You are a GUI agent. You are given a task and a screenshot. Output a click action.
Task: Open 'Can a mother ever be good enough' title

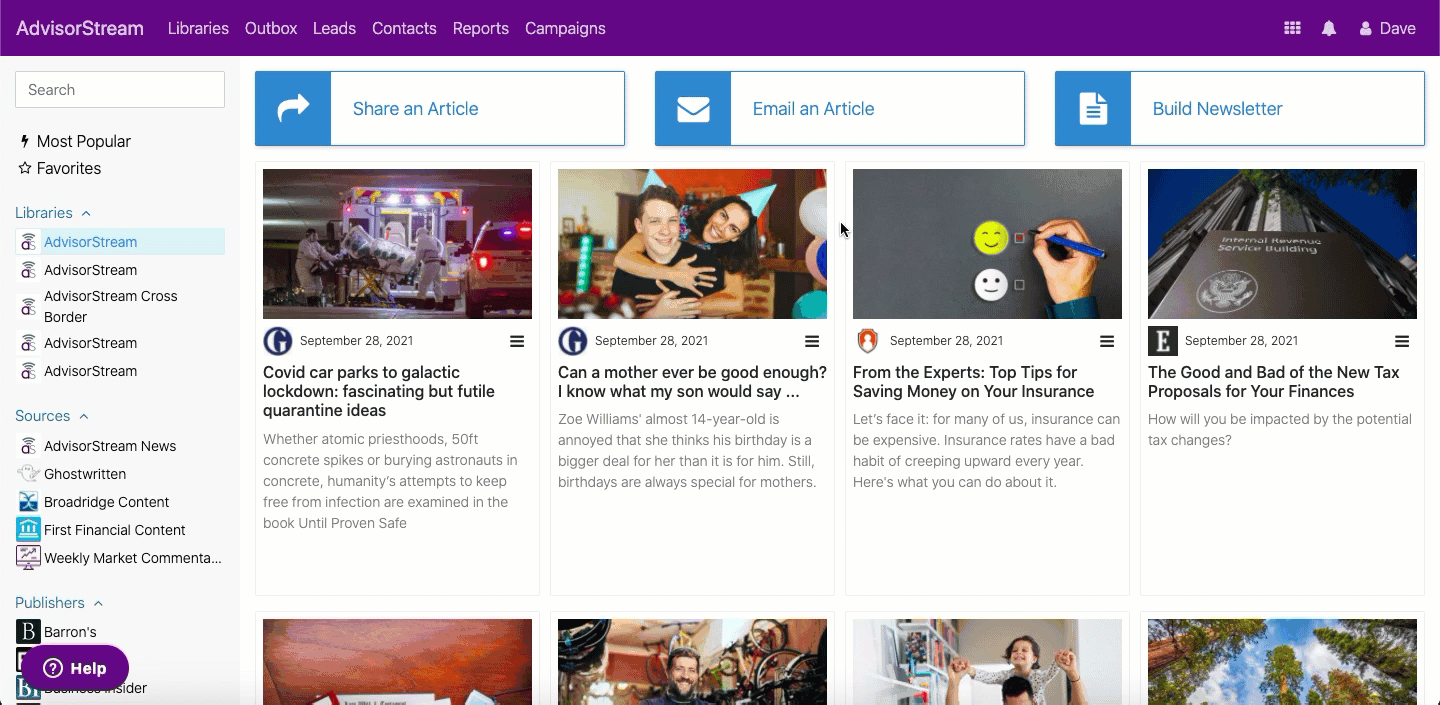click(692, 382)
